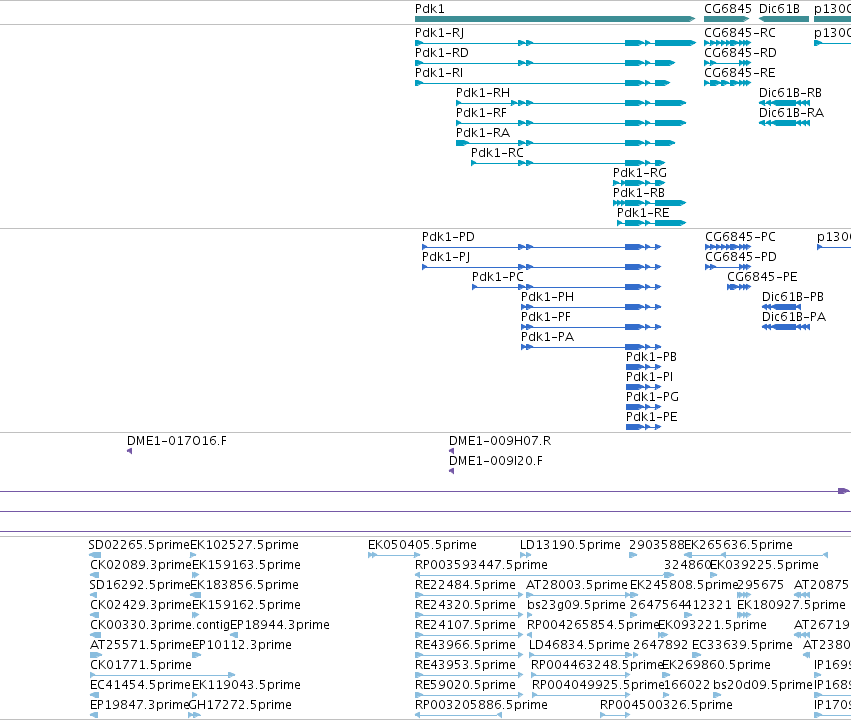Click protein CG6845-PE
Image resolution: width=851 pixels, height=720 pixels.
tap(739, 287)
